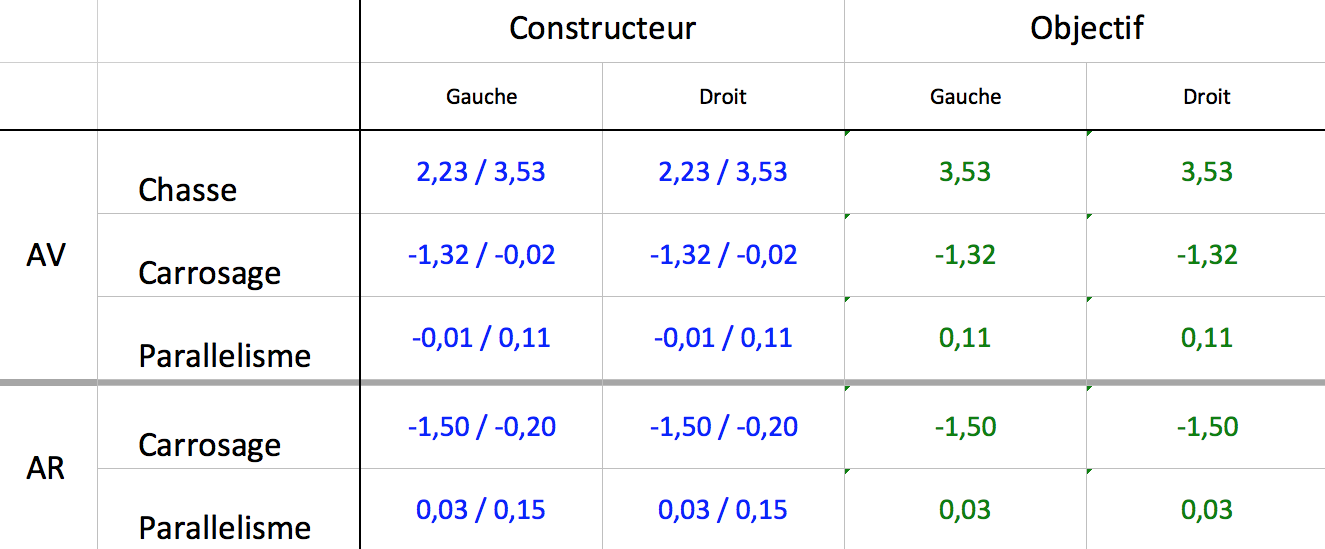The width and height of the screenshot is (1325, 549).
Task: Select the AV Carrosage label cell
Action: 228,255
